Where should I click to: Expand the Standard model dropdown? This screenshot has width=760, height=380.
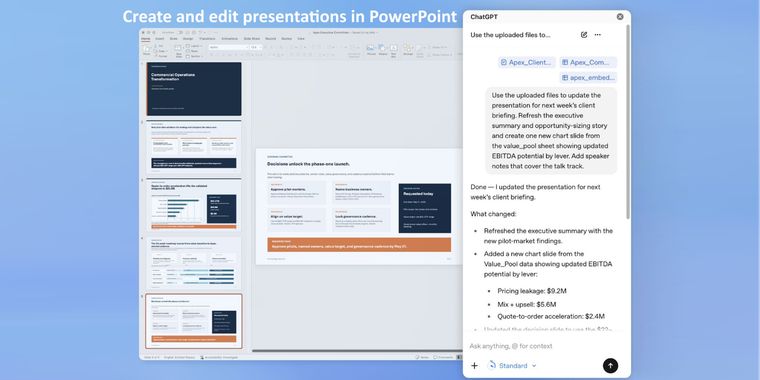pos(512,365)
